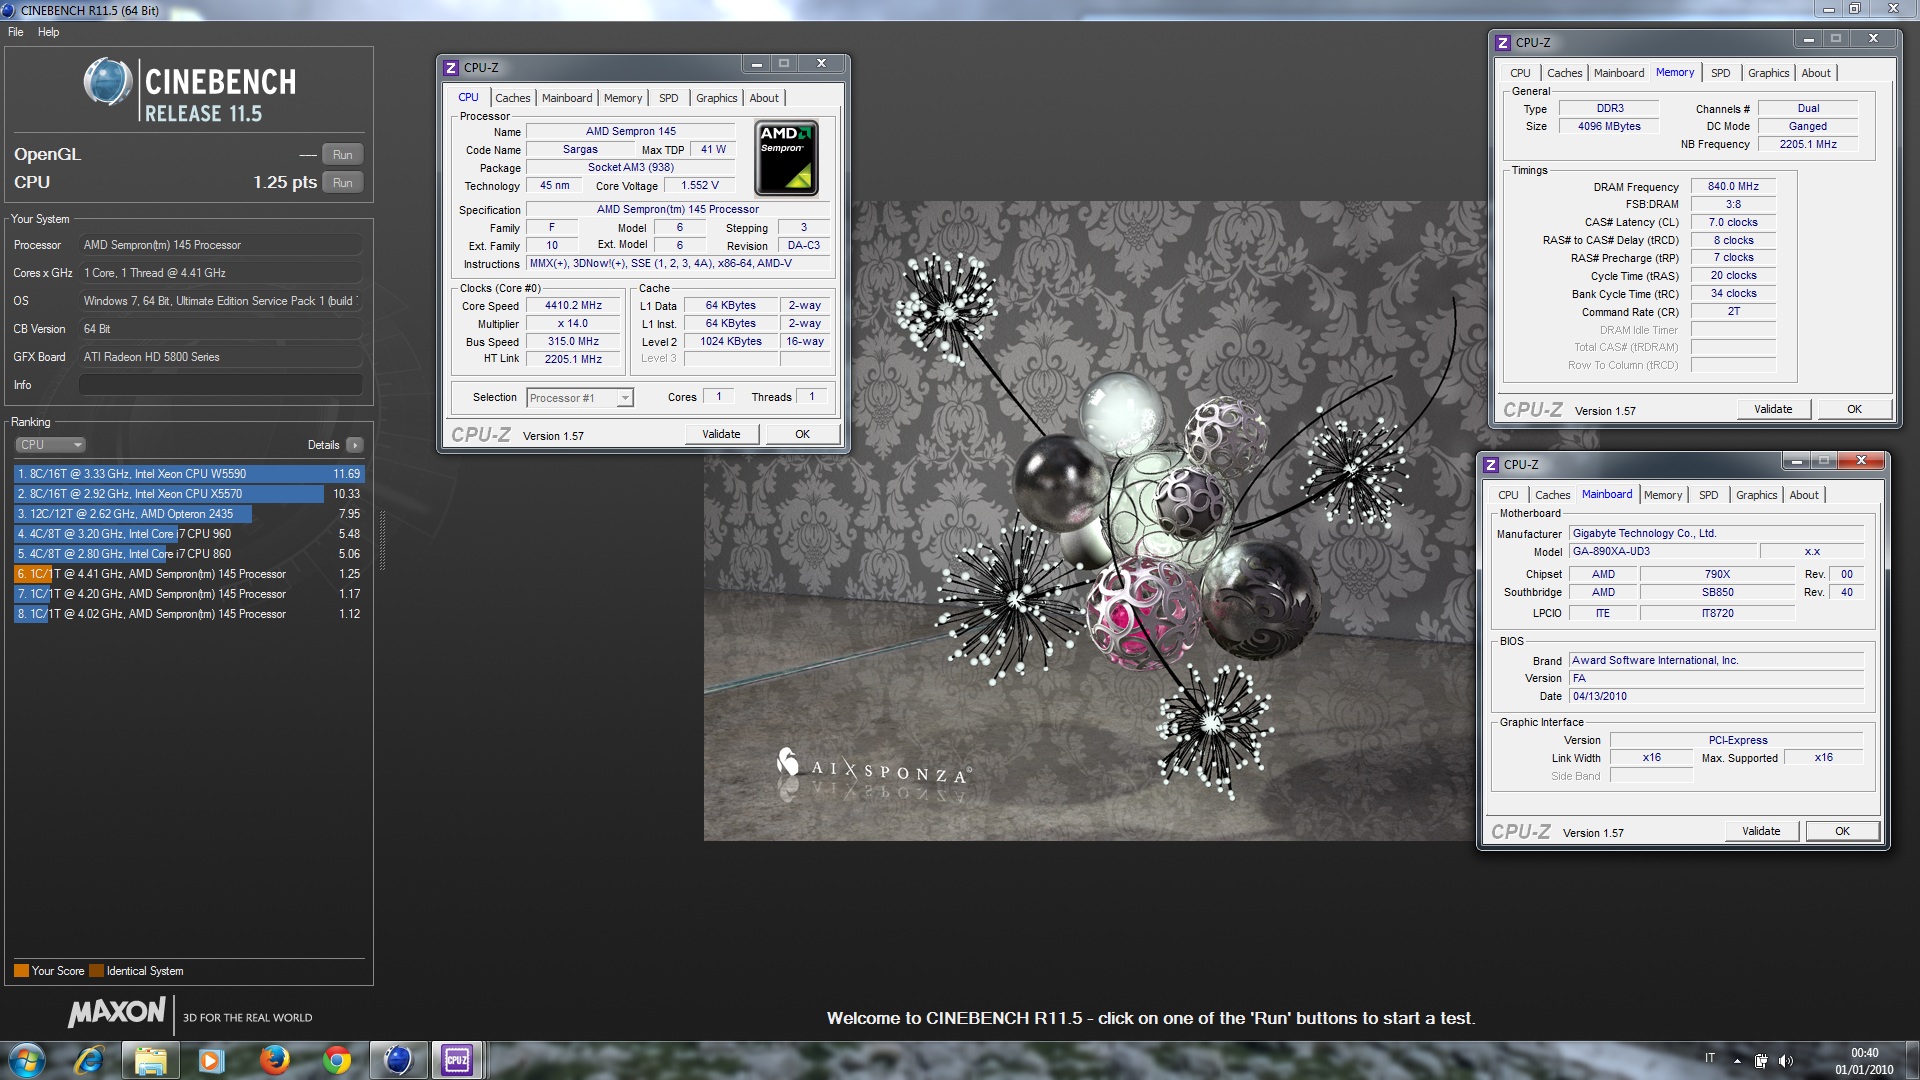
Task: Open Windows Media Player taskbar icon
Action: tap(211, 1060)
